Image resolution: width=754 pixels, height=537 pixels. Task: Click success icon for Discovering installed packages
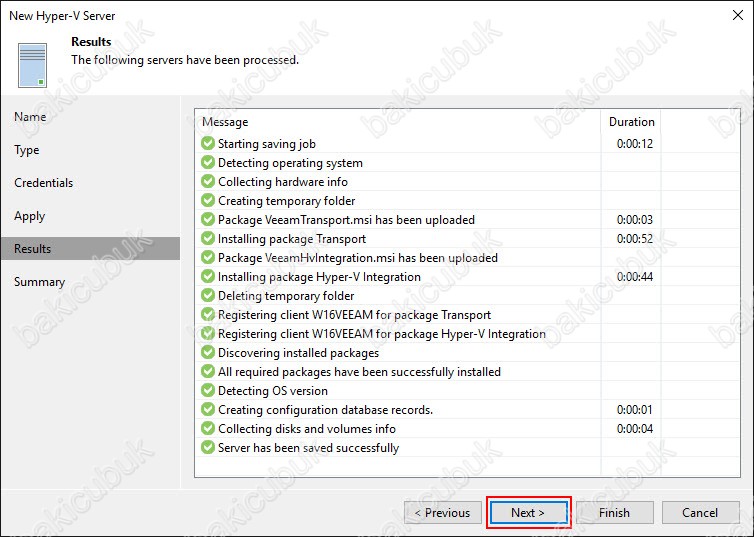[208, 352]
